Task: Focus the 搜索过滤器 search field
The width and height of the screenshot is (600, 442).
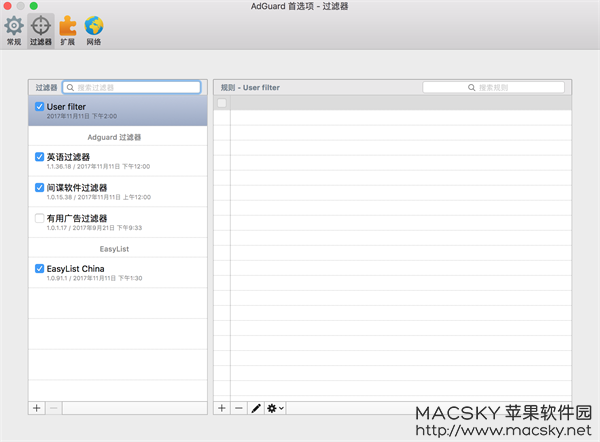Action: 132,87
